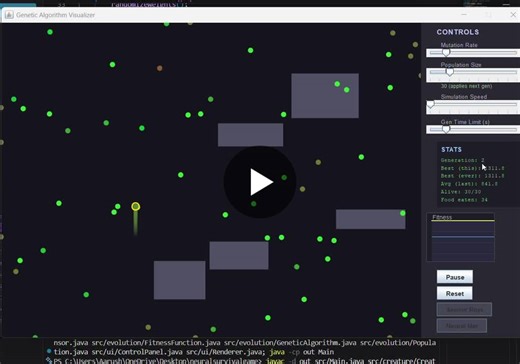Image resolution: width=520 pixels, height=364 pixels.
Task: Click the Fitness graph panel
Action: (461, 237)
